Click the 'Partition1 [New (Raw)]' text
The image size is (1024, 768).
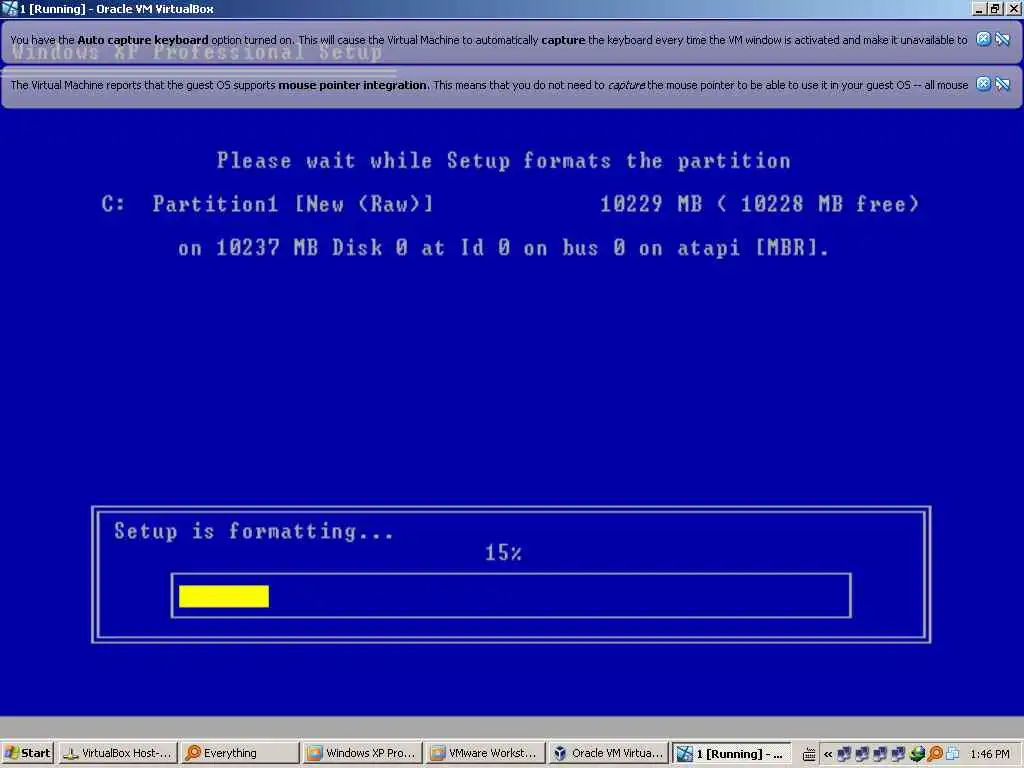[x=293, y=204]
